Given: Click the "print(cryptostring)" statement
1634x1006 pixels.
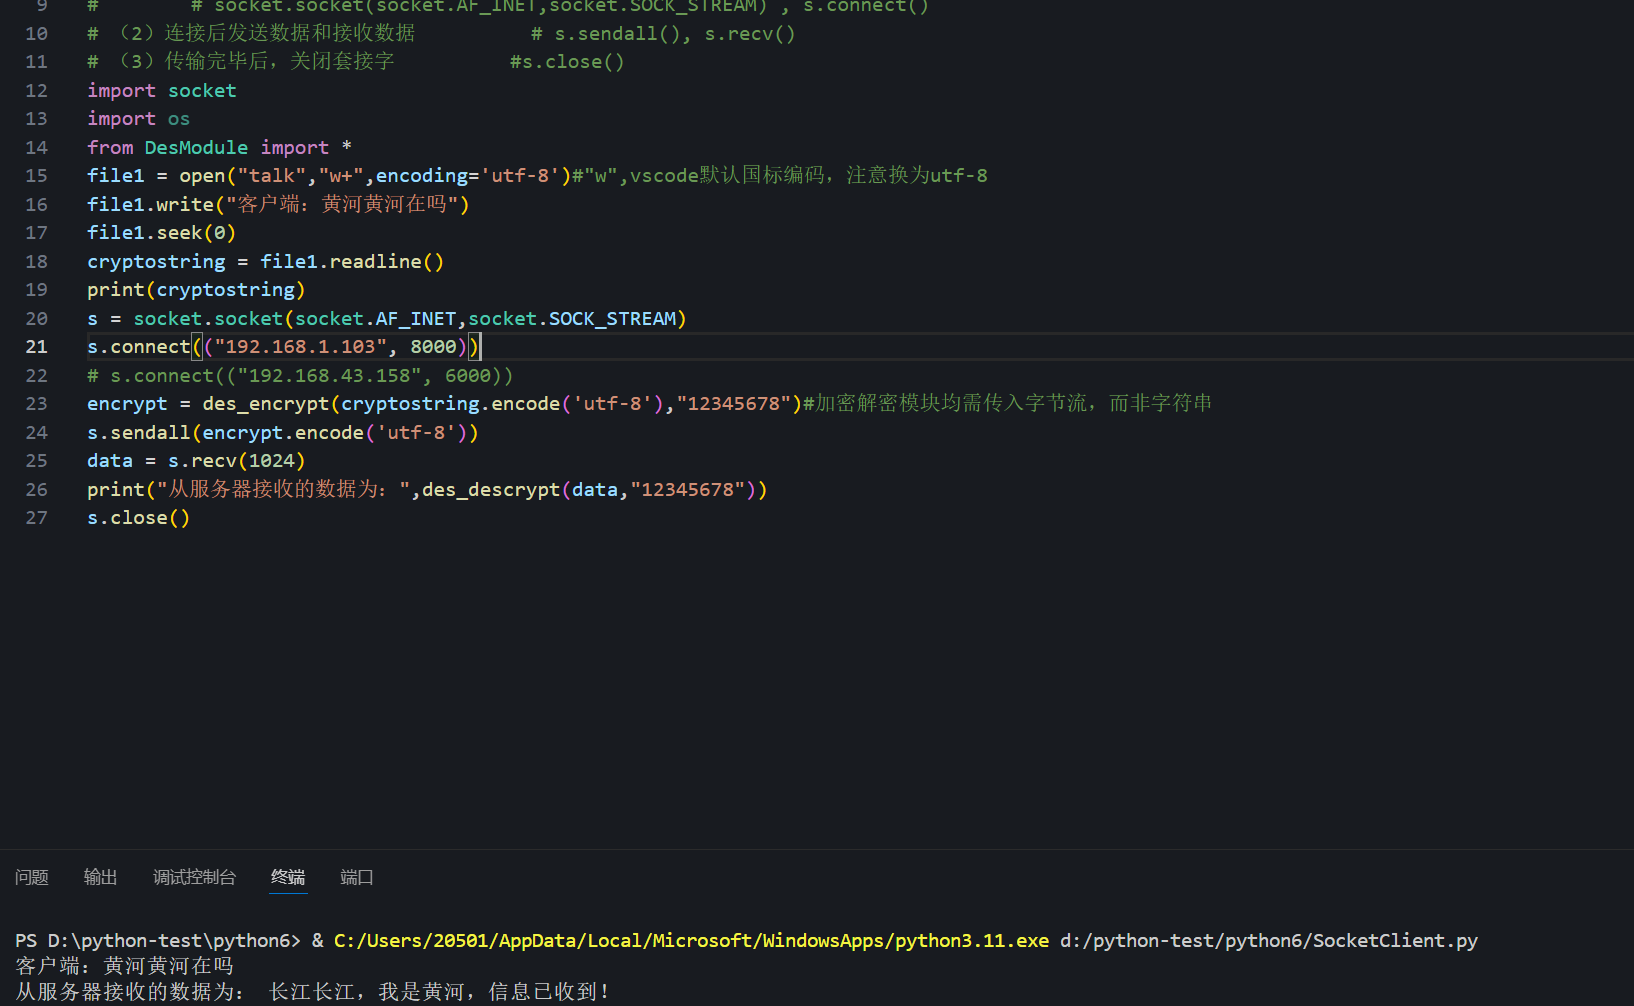Looking at the screenshot, I should (196, 290).
